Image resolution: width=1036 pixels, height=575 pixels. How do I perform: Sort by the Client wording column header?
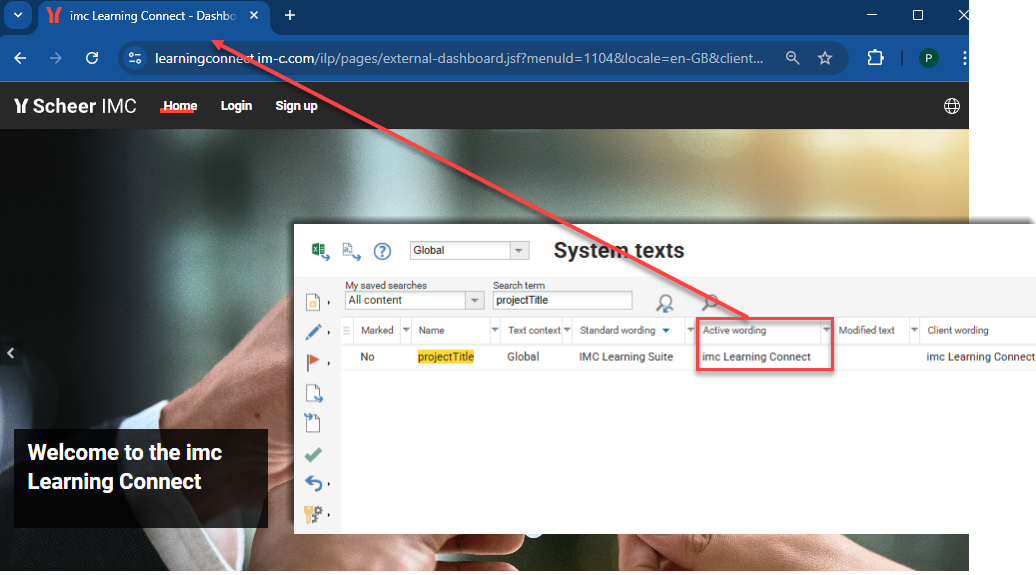point(957,330)
